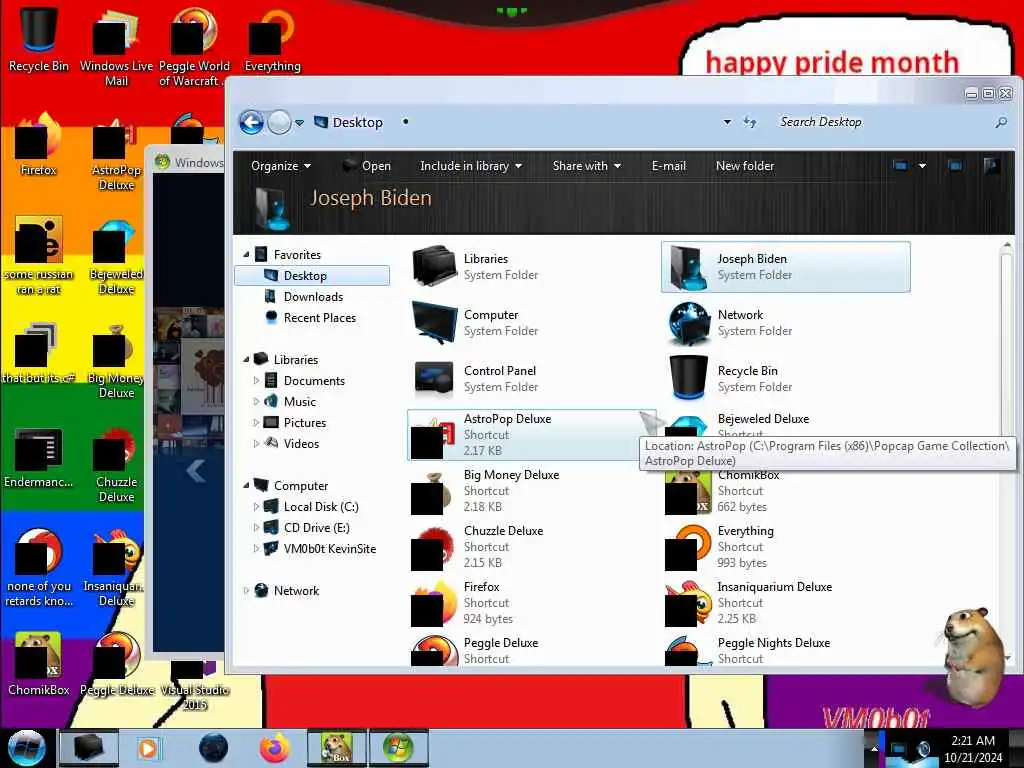Click the ChomikBox desktop icon
The width and height of the screenshot is (1024, 768).
point(39,662)
